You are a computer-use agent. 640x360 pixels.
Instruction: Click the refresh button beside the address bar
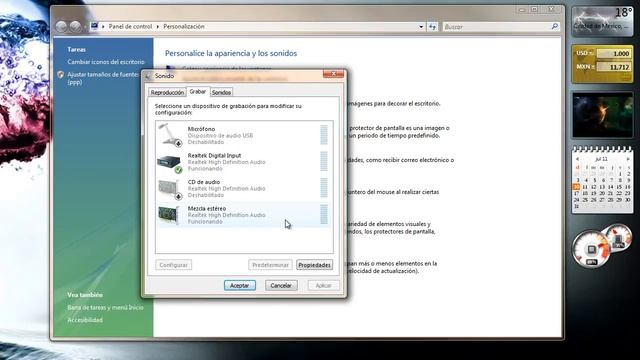tap(432, 27)
